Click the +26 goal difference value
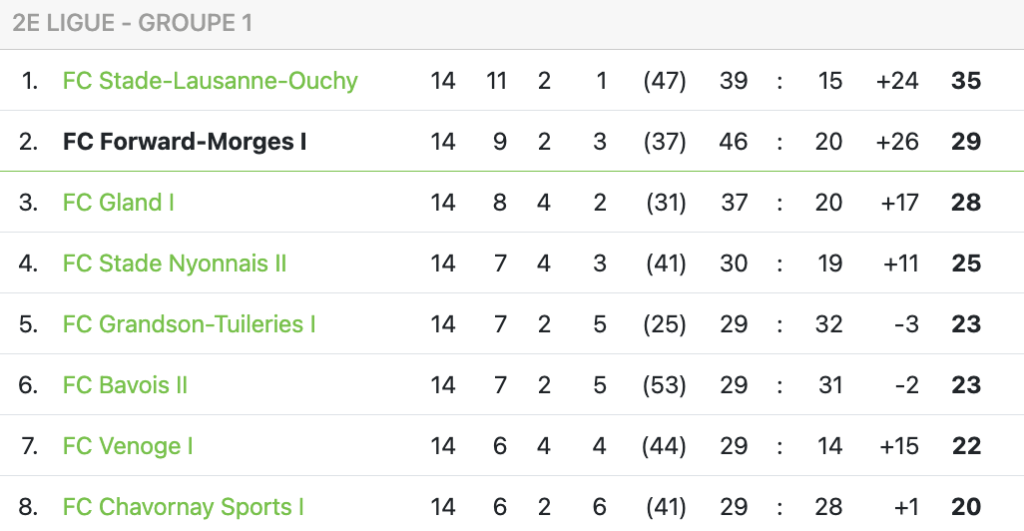The width and height of the screenshot is (1024, 531). 897,141
